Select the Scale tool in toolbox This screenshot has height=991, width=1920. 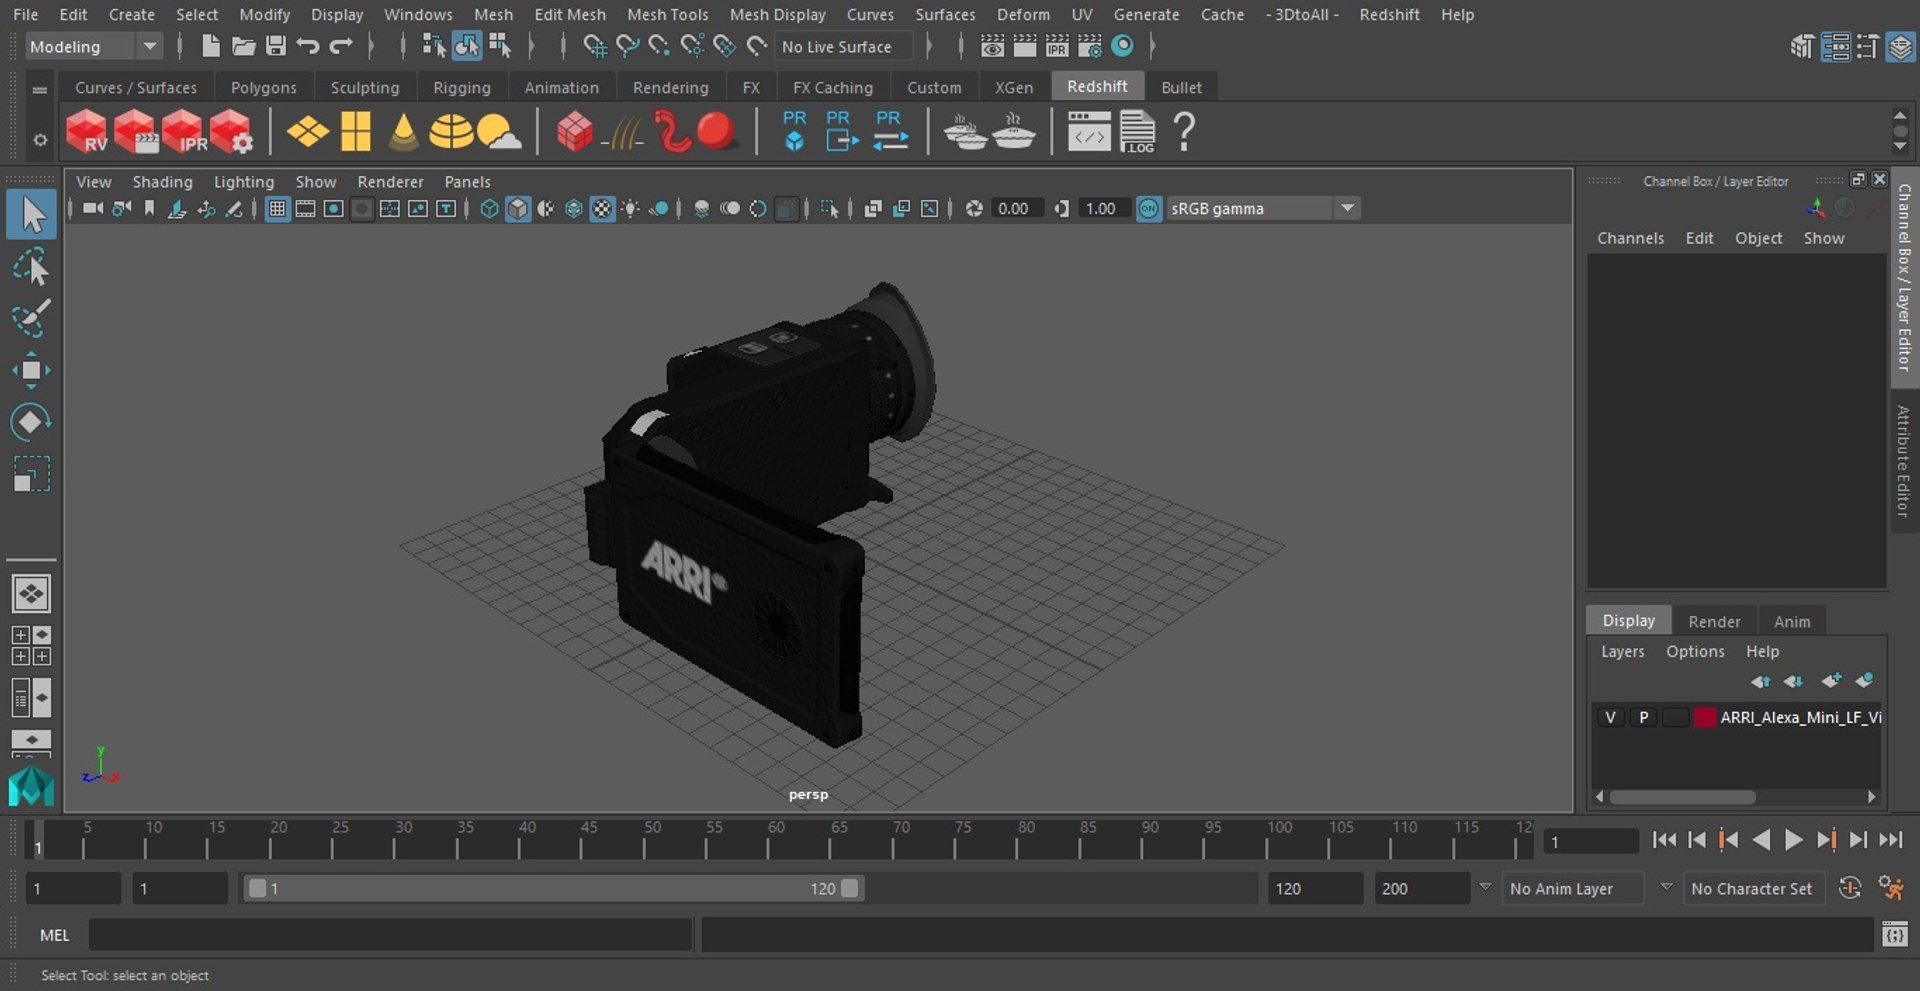[31, 474]
